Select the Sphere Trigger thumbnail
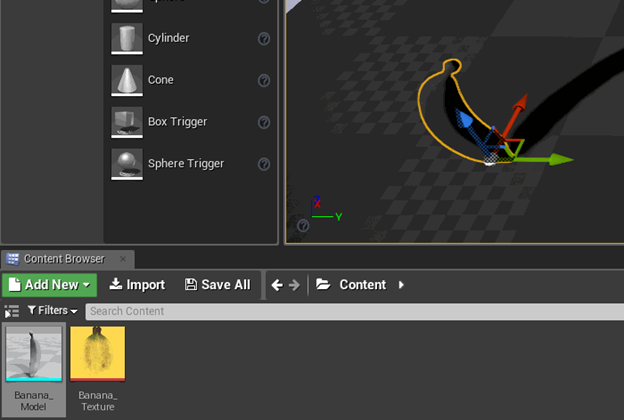 point(127,164)
